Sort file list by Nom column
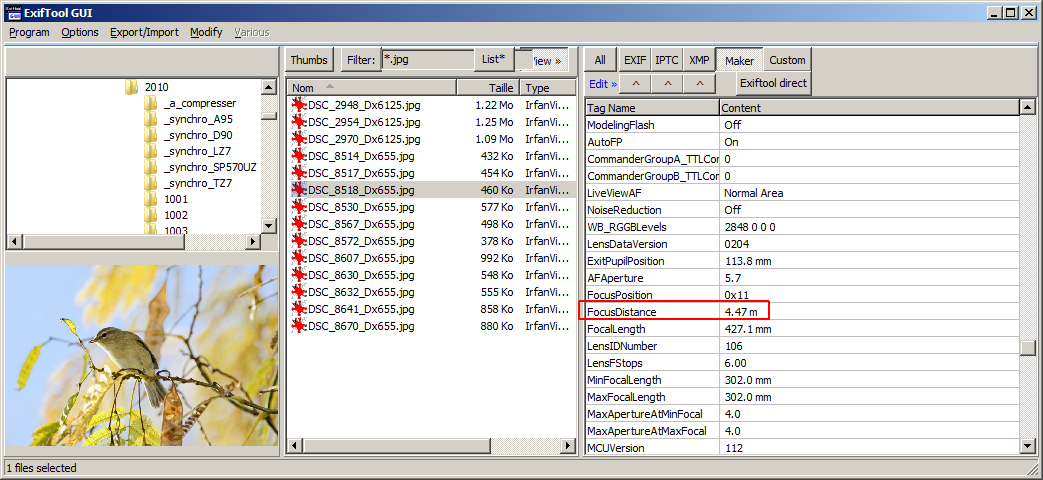This screenshot has height=480, width=1043. [x=372, y=88]
